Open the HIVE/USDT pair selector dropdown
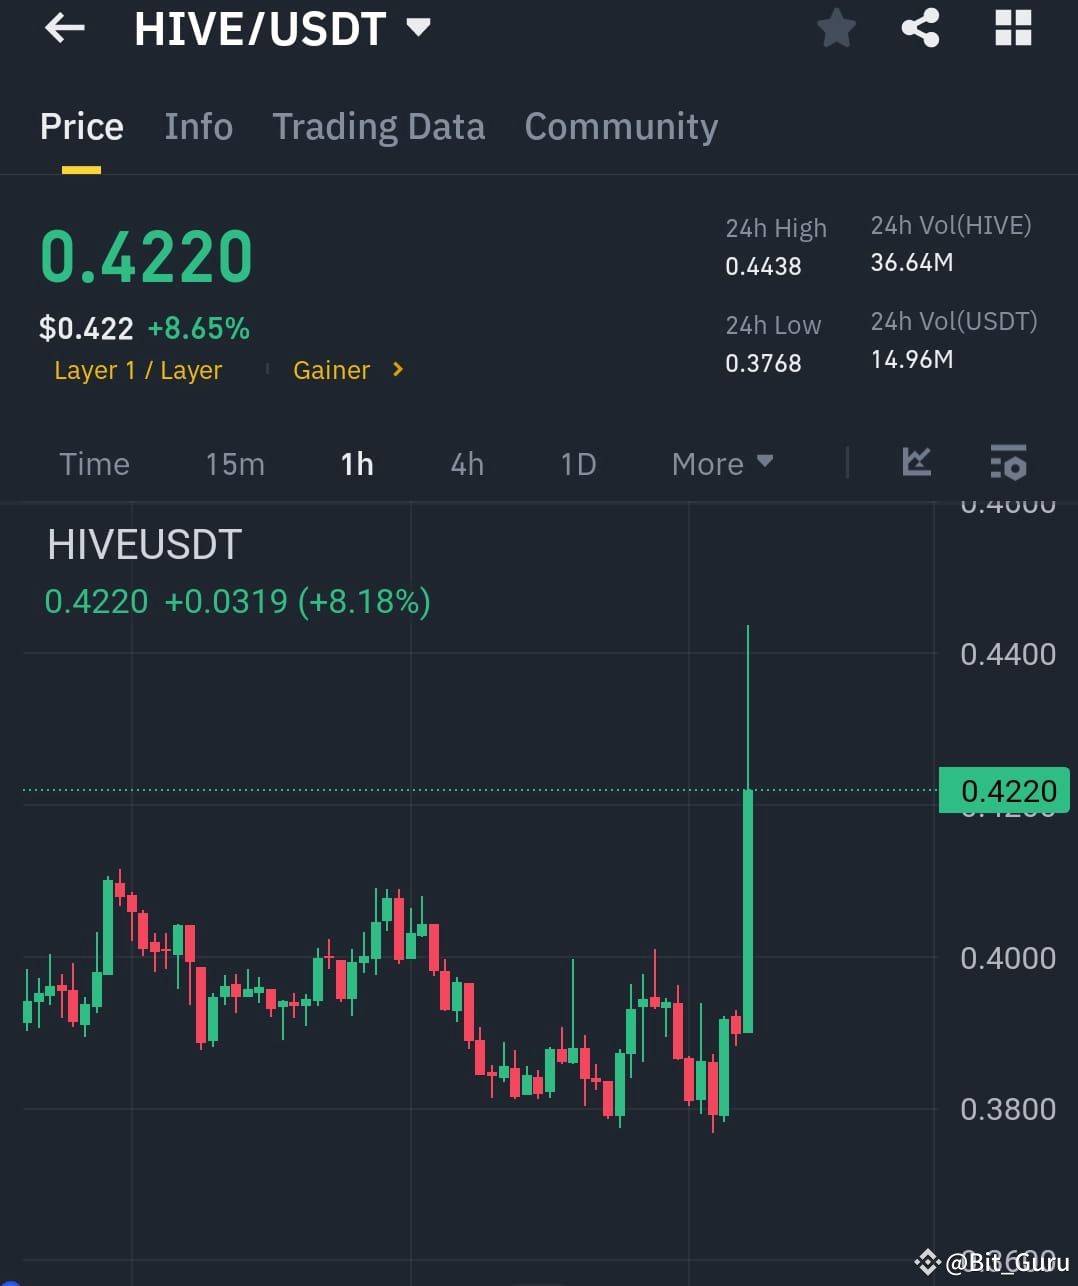 coord(418,28)
